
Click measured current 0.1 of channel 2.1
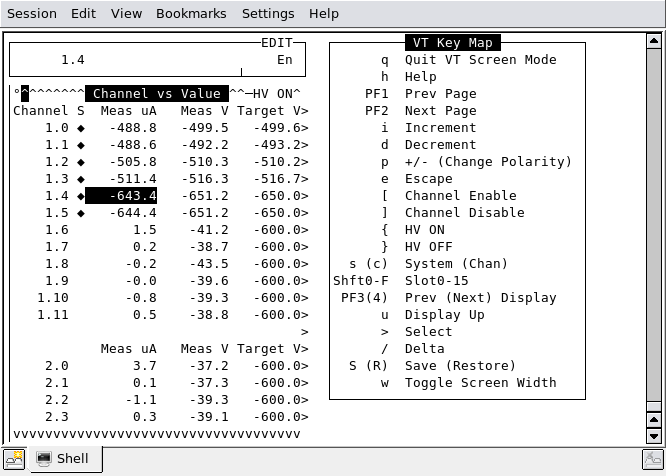(x=145, y=383)
